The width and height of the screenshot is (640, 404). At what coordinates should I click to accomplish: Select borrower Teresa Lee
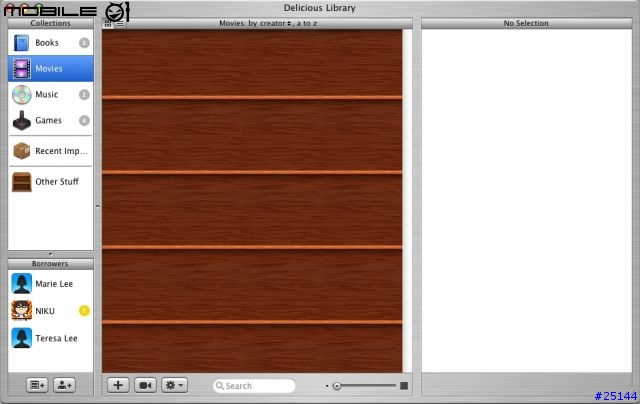51,338
